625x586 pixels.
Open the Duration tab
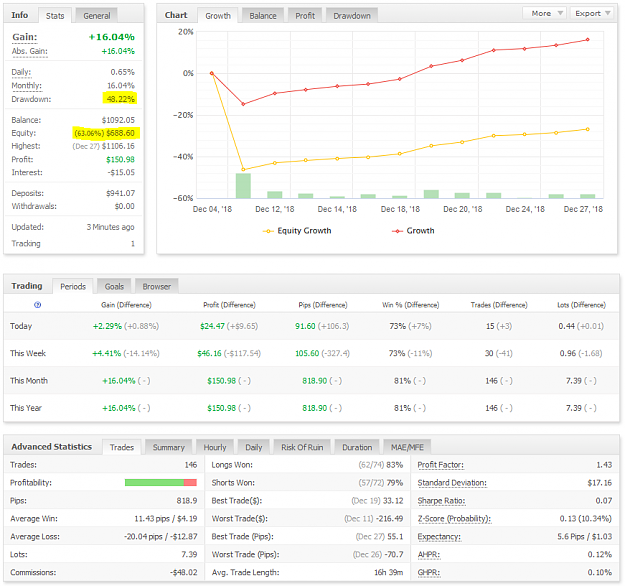click(357, 447)
